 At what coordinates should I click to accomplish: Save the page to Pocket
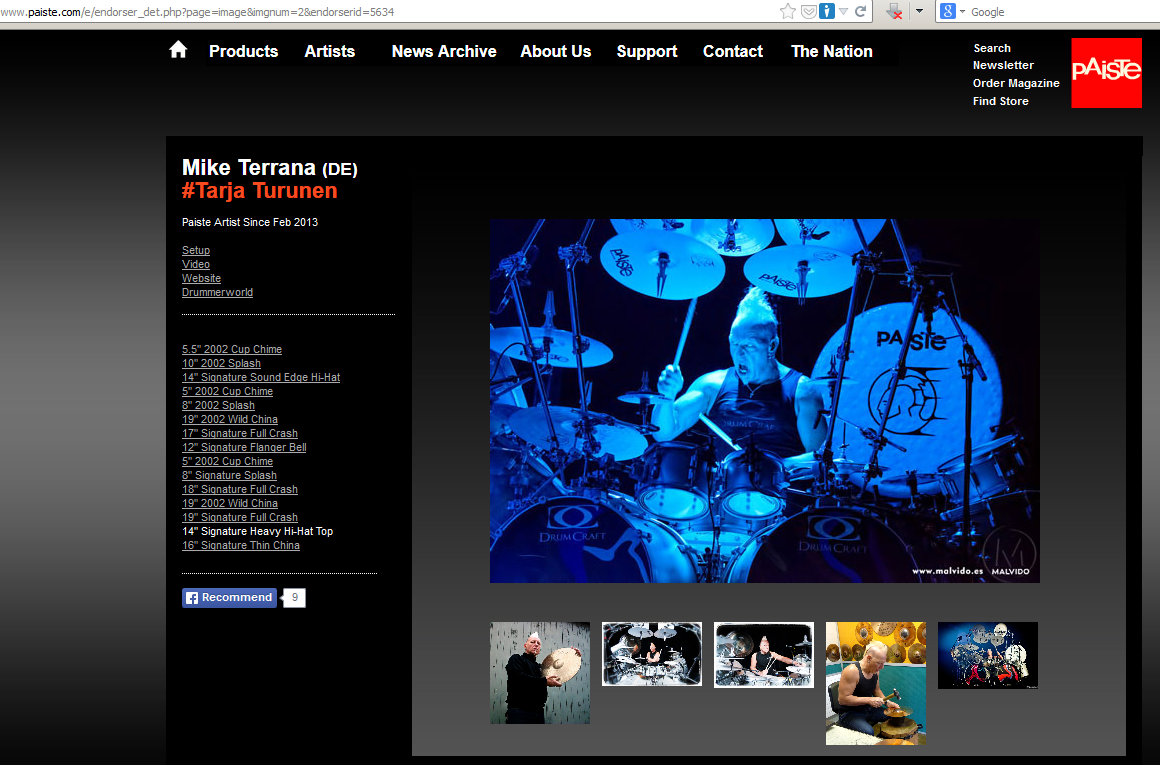809,11
